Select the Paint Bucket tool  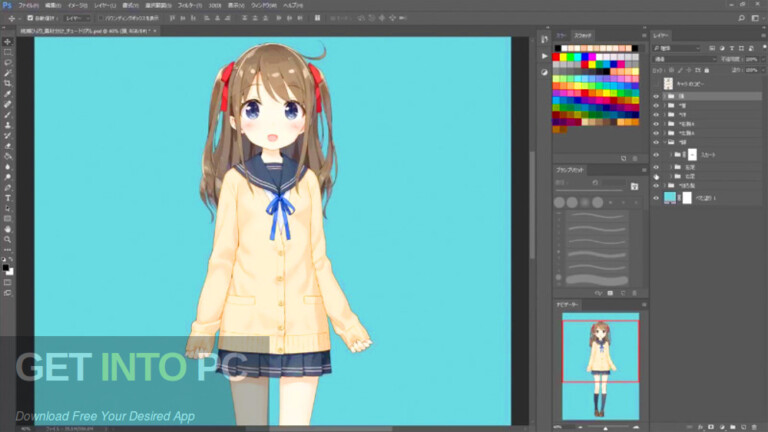coord(7,156)
